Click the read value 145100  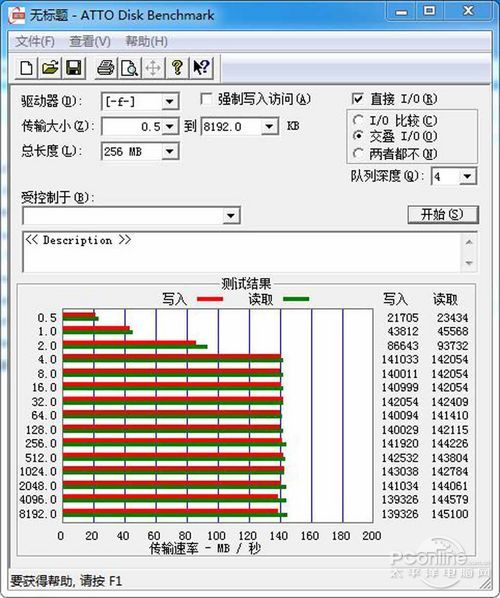(450, 514)
